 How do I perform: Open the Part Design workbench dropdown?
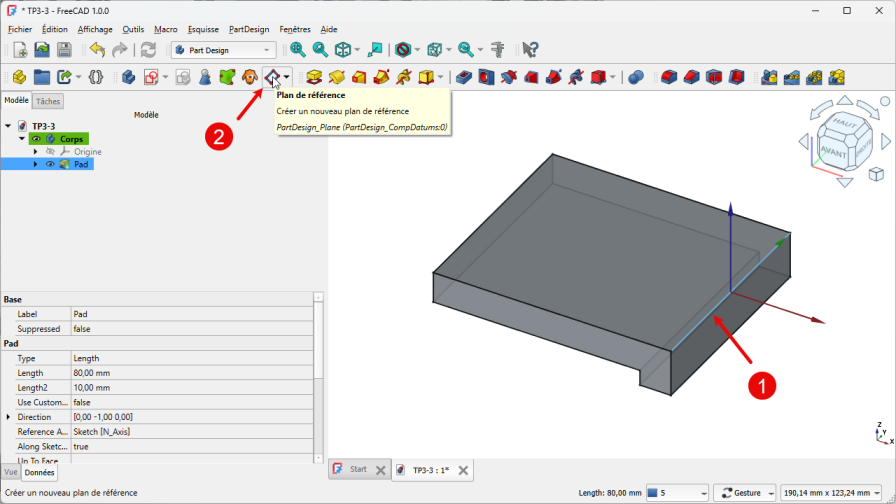[223, 50]
